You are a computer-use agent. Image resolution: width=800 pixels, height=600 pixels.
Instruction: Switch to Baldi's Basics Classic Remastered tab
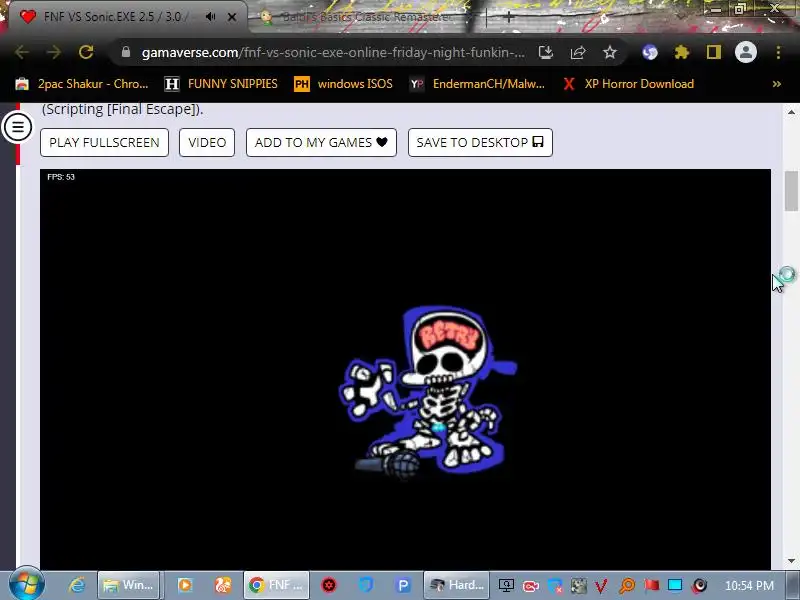(366, 17)
